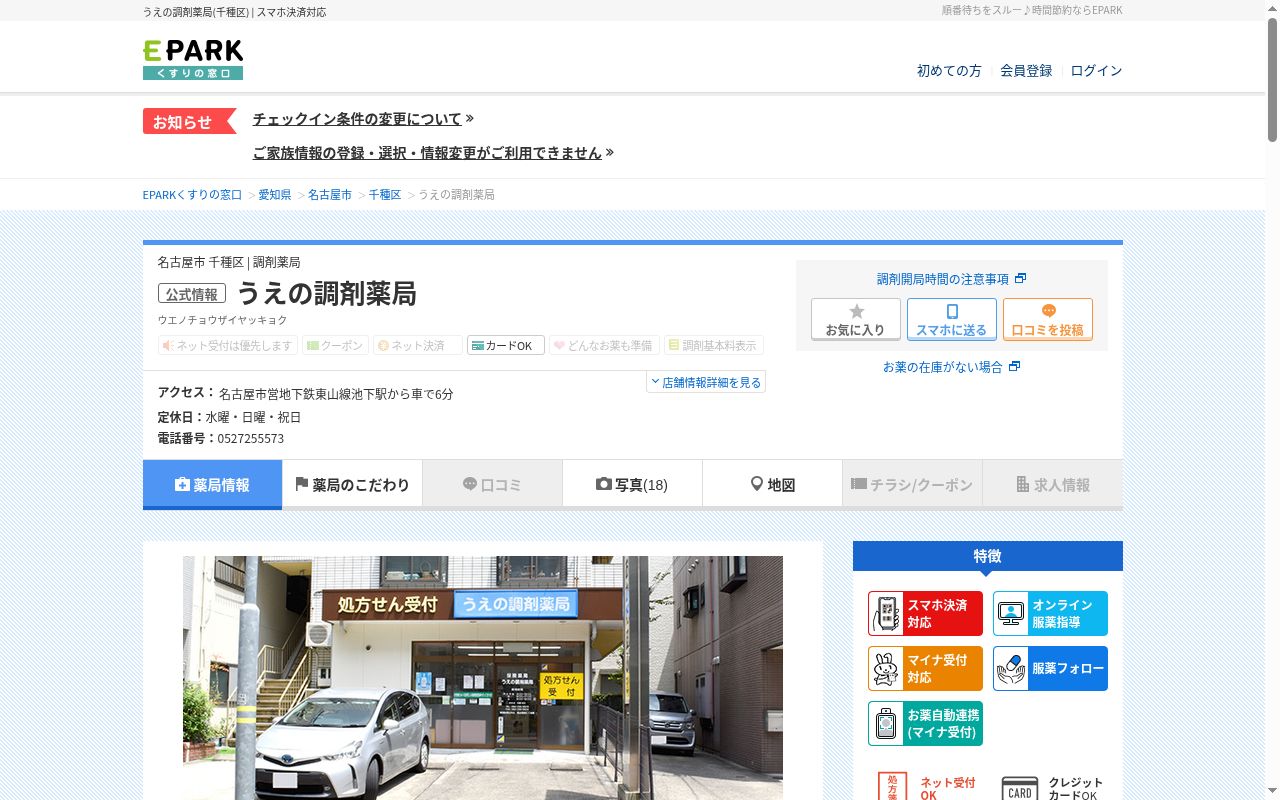This screenshot has height=800, width=1280.
Task: Click the マイナ受付対応 feature badge
Action: pos(925,668)
